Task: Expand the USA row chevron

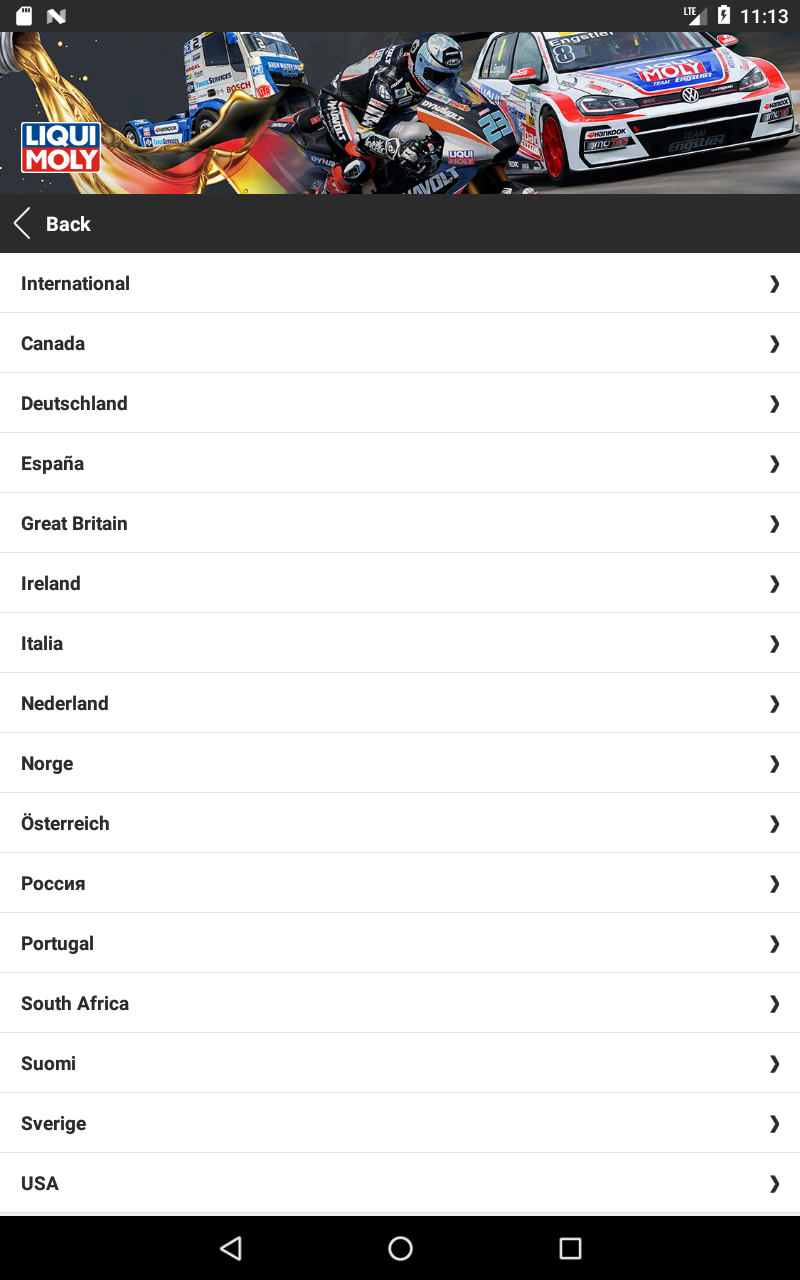Action: pyautogui.click(x=774, y=1184)
